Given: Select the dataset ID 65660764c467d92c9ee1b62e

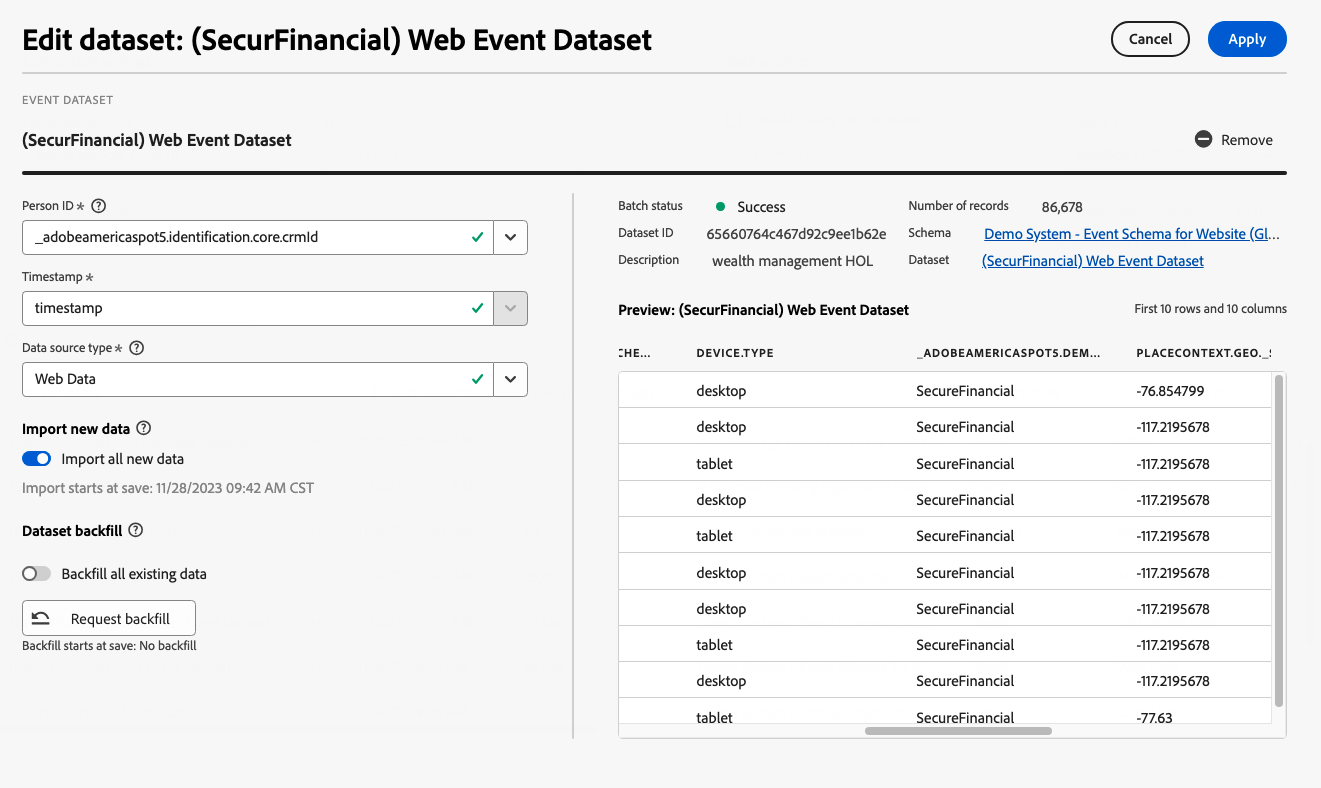Looking at the screenshot, I should pos(796,234).
